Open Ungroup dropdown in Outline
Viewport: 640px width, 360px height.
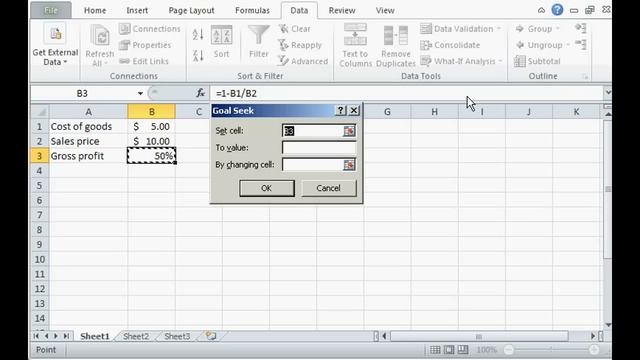[x=542, y=45]
